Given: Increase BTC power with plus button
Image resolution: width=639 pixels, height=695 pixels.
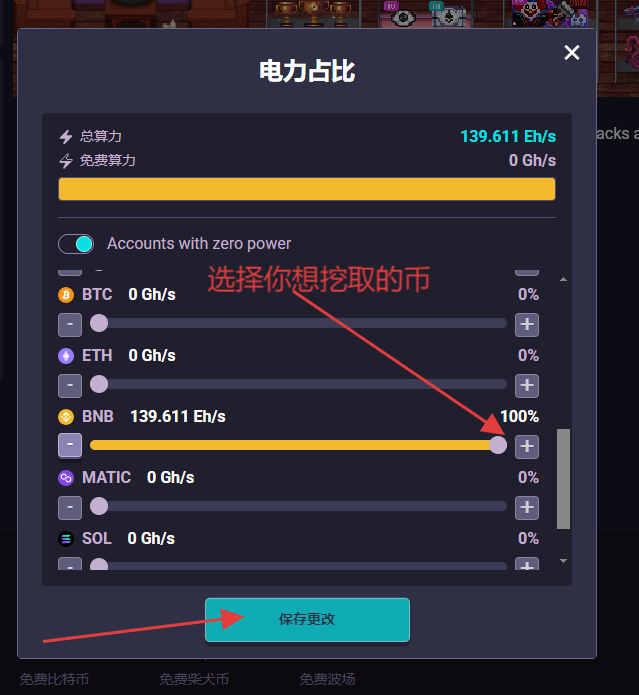Looking at the screenshot, I should point(527,324).
